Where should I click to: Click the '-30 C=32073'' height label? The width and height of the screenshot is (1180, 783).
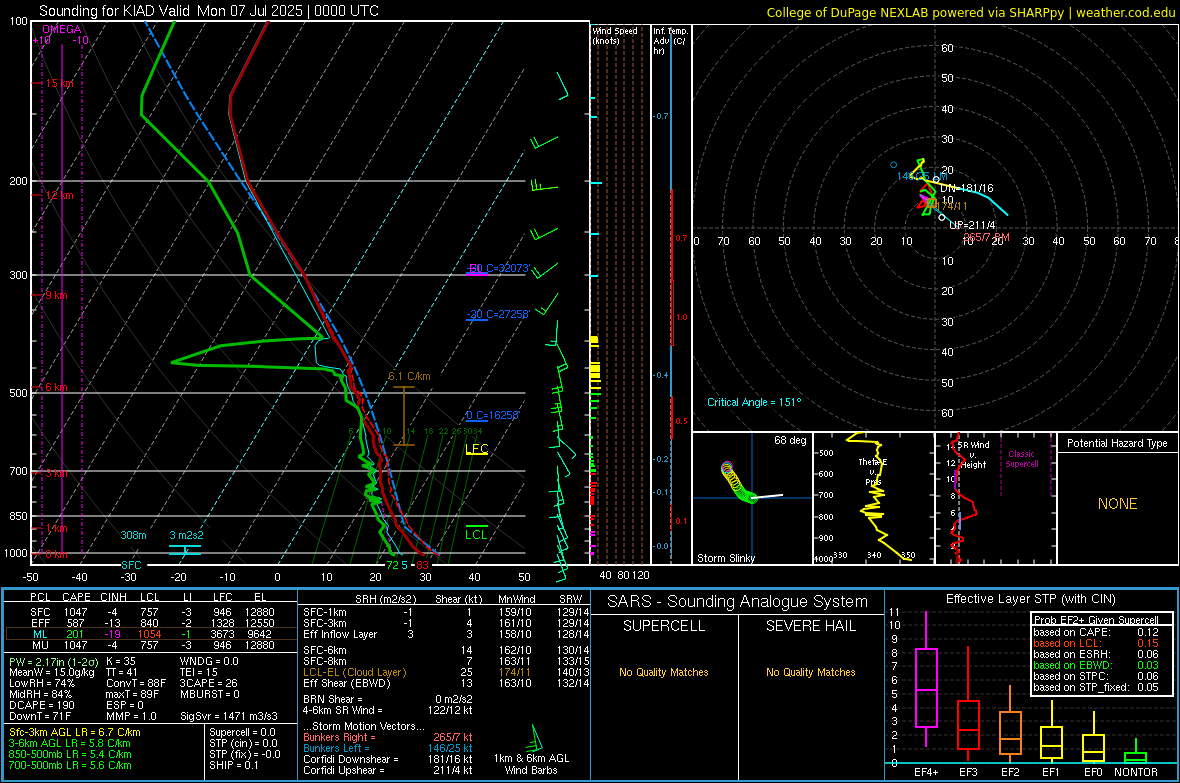[x=498, y=268]
